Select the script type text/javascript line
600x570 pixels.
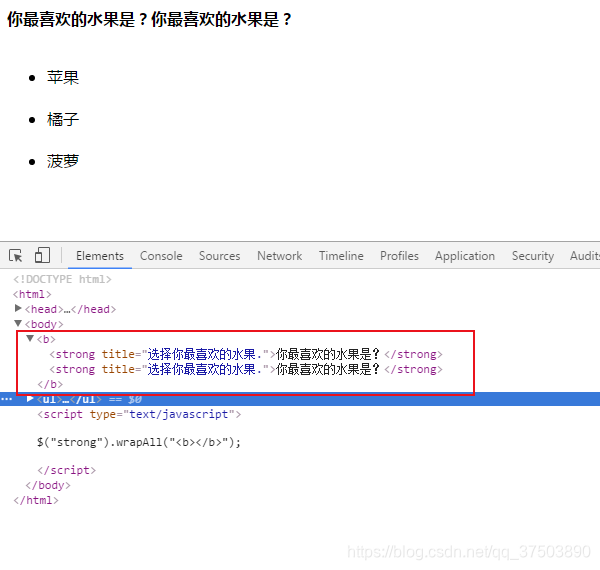click(x=139, y=414)
